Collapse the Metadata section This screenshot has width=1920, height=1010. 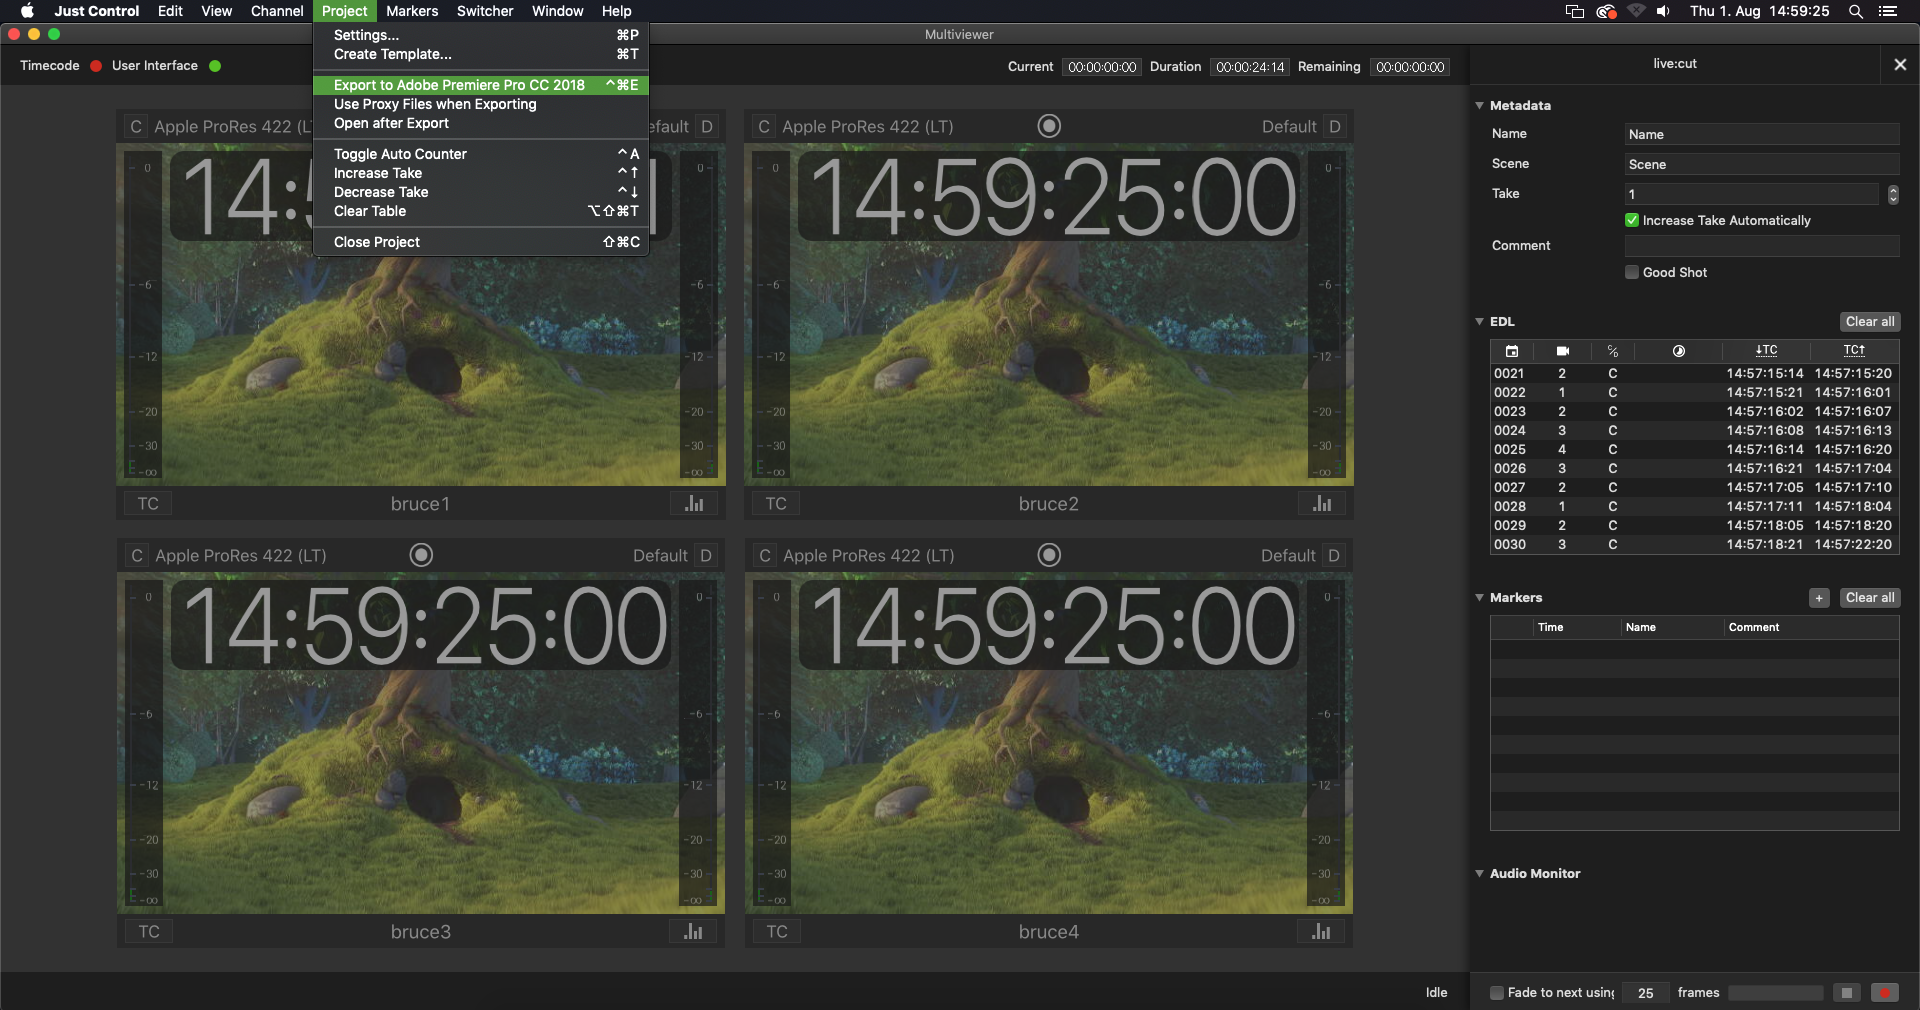pyautogui.click(x=1480, y=105)
